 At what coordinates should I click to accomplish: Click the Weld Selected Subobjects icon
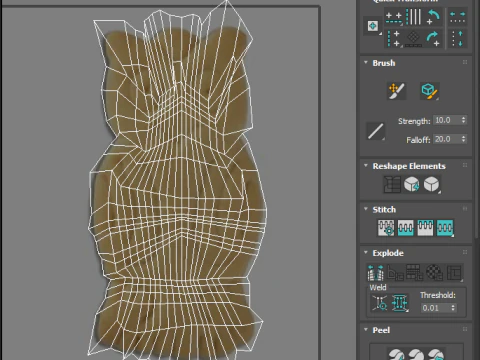(399, 303)
